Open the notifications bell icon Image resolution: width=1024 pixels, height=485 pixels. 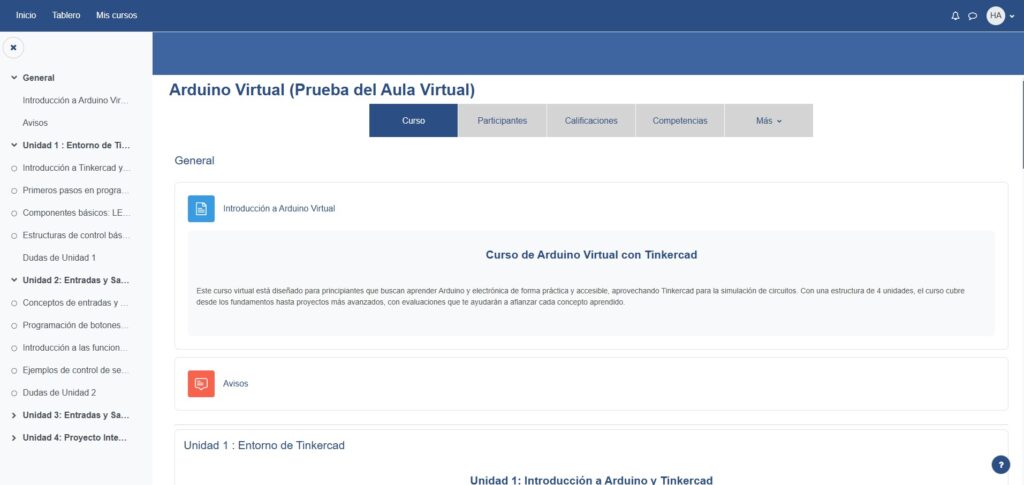point(955,16)
